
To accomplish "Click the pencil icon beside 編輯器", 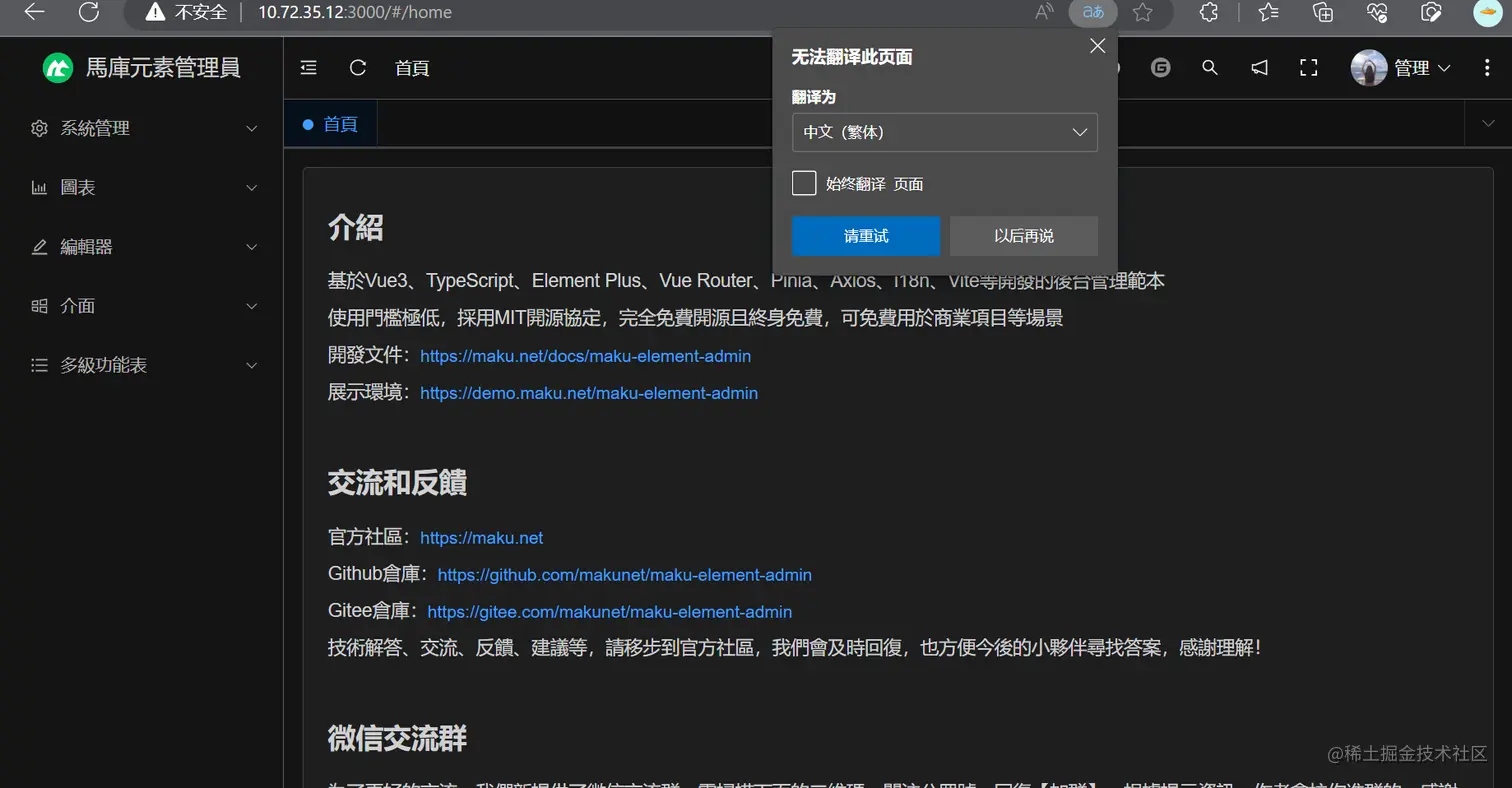I will 39,247.
